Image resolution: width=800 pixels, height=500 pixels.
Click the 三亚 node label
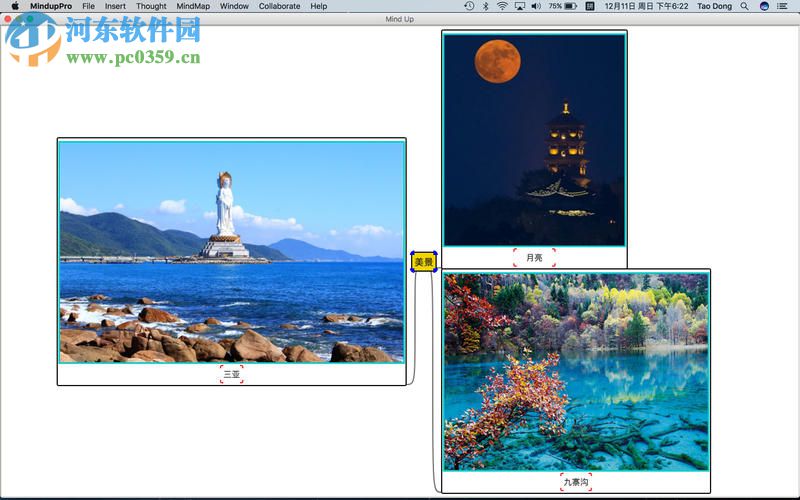[232, 374]
